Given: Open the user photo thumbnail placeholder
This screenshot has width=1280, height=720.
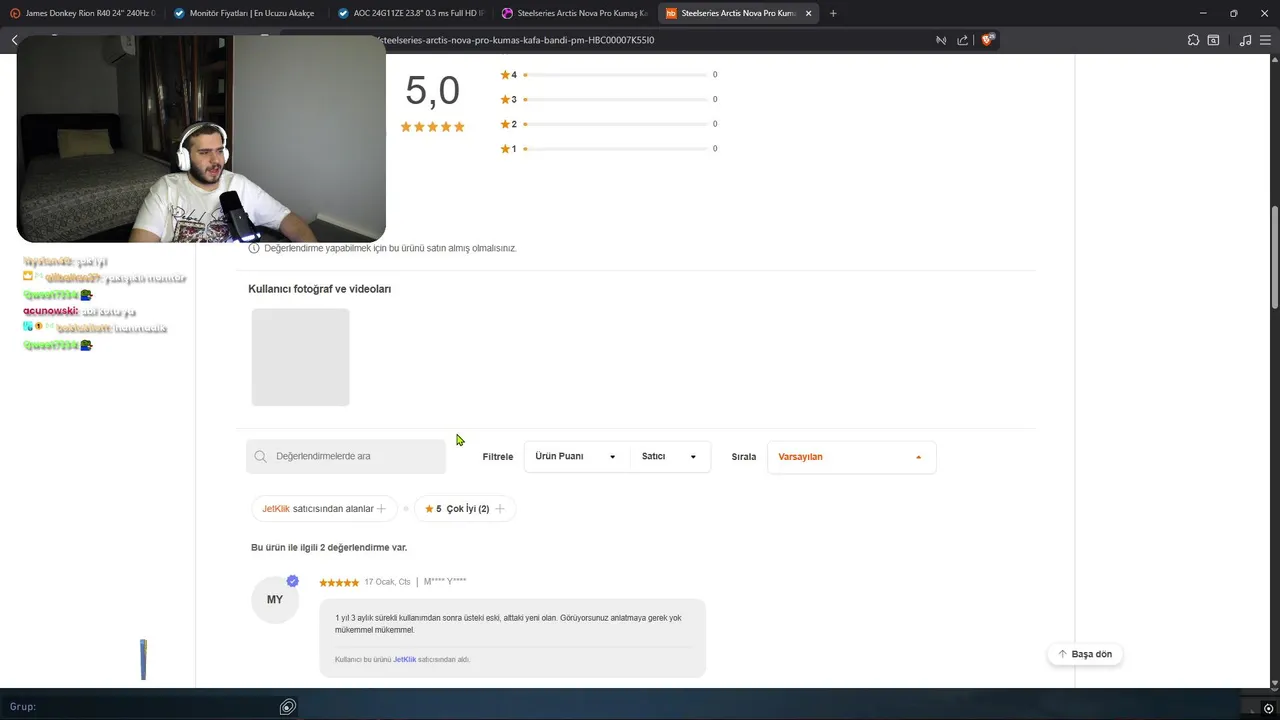Looking at the screenshot, I should tap(300, 357).
